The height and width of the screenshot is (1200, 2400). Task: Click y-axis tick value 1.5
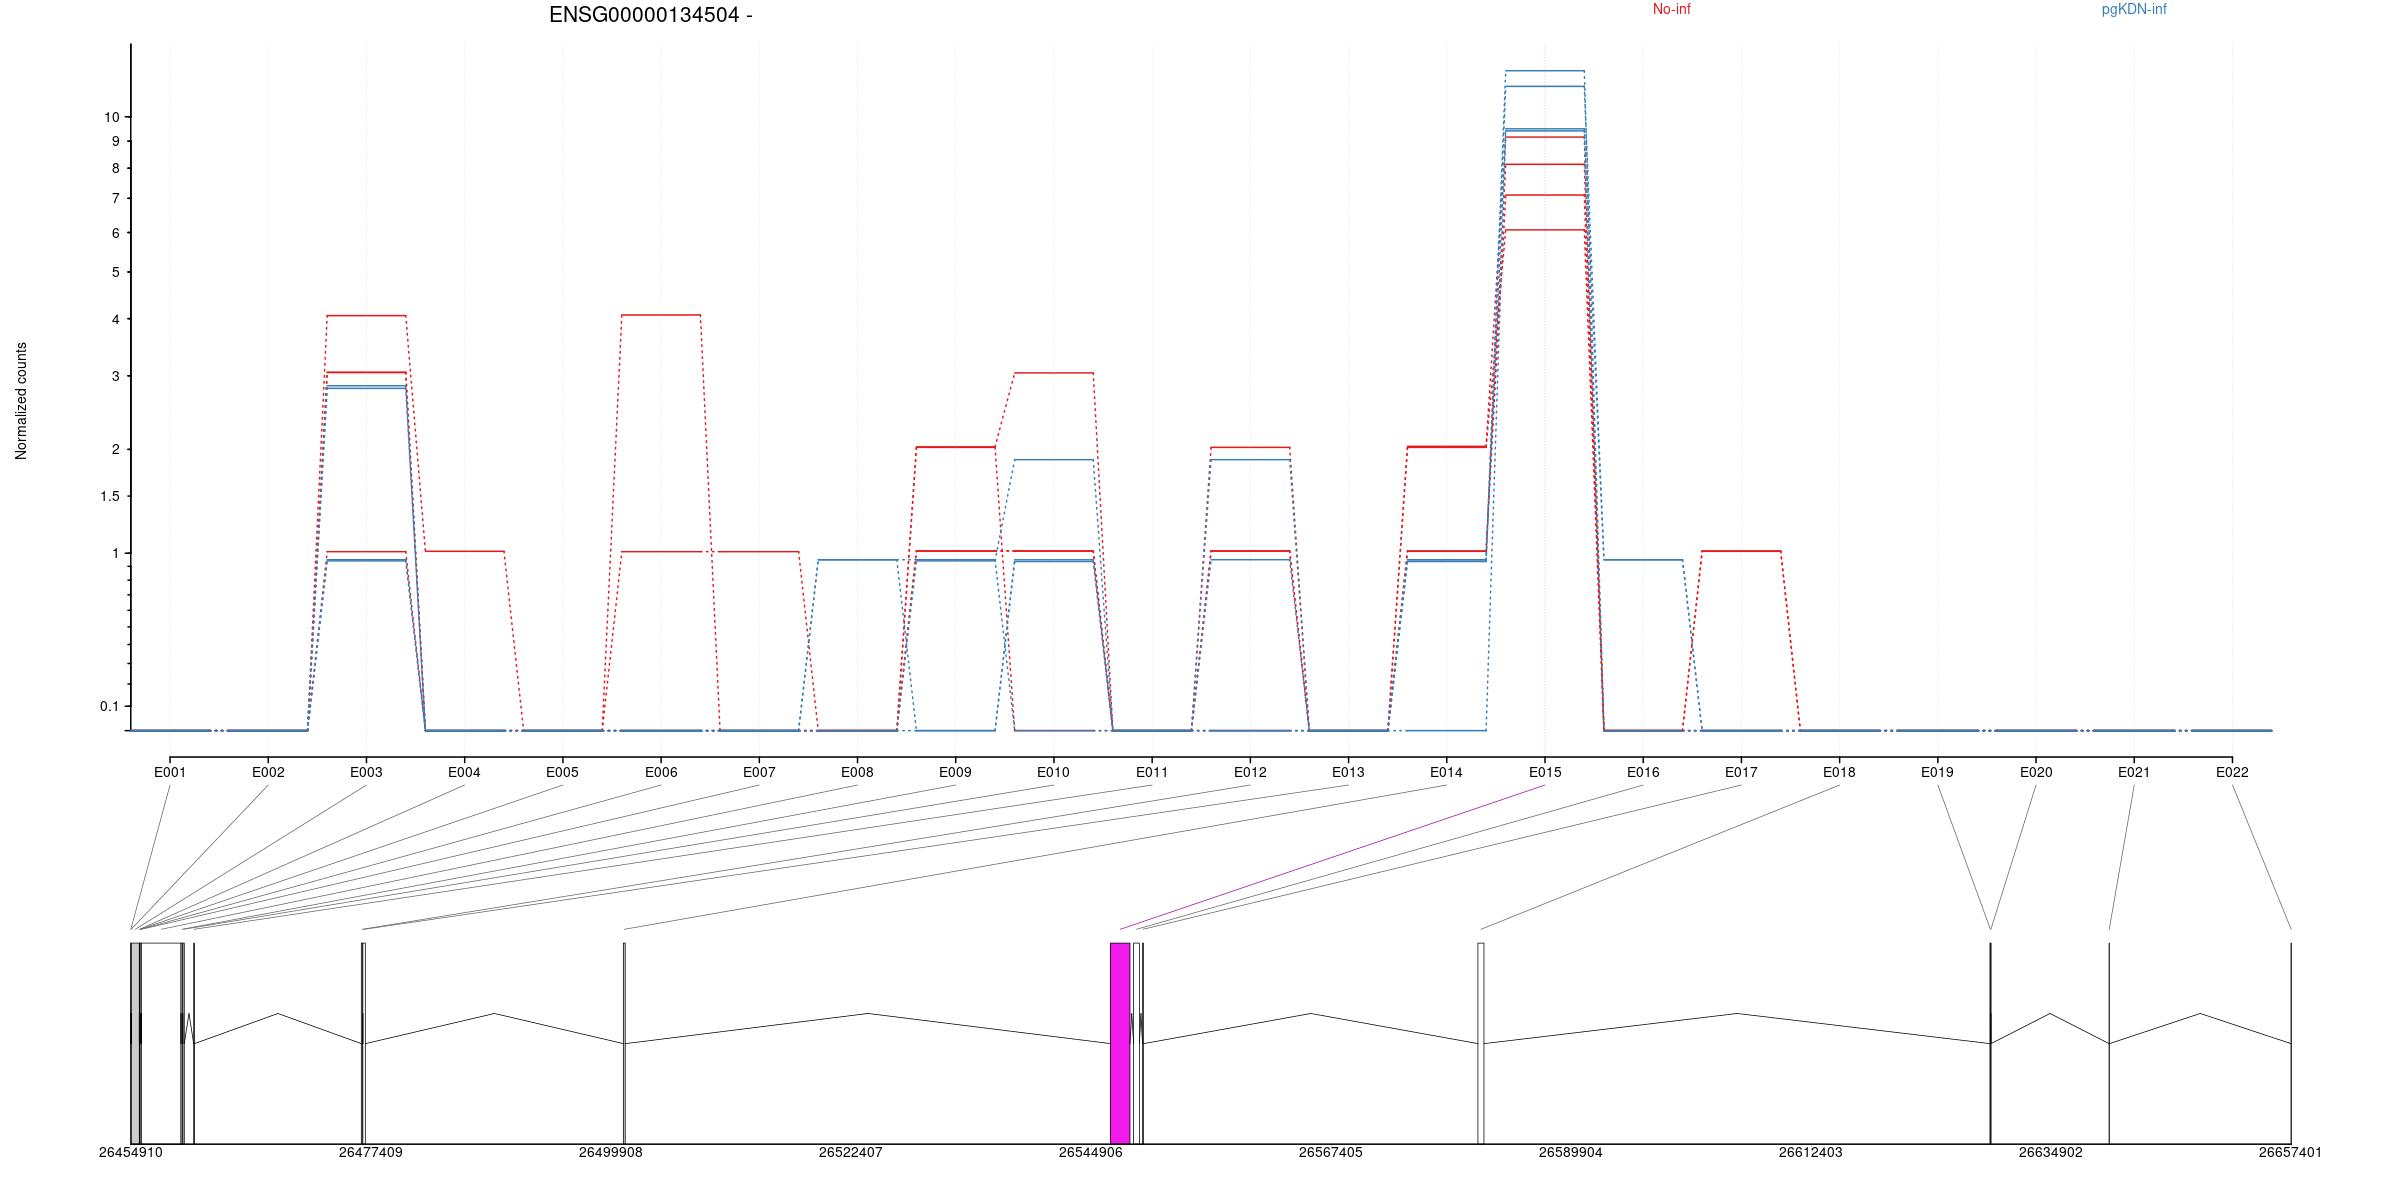pos(109,496)
